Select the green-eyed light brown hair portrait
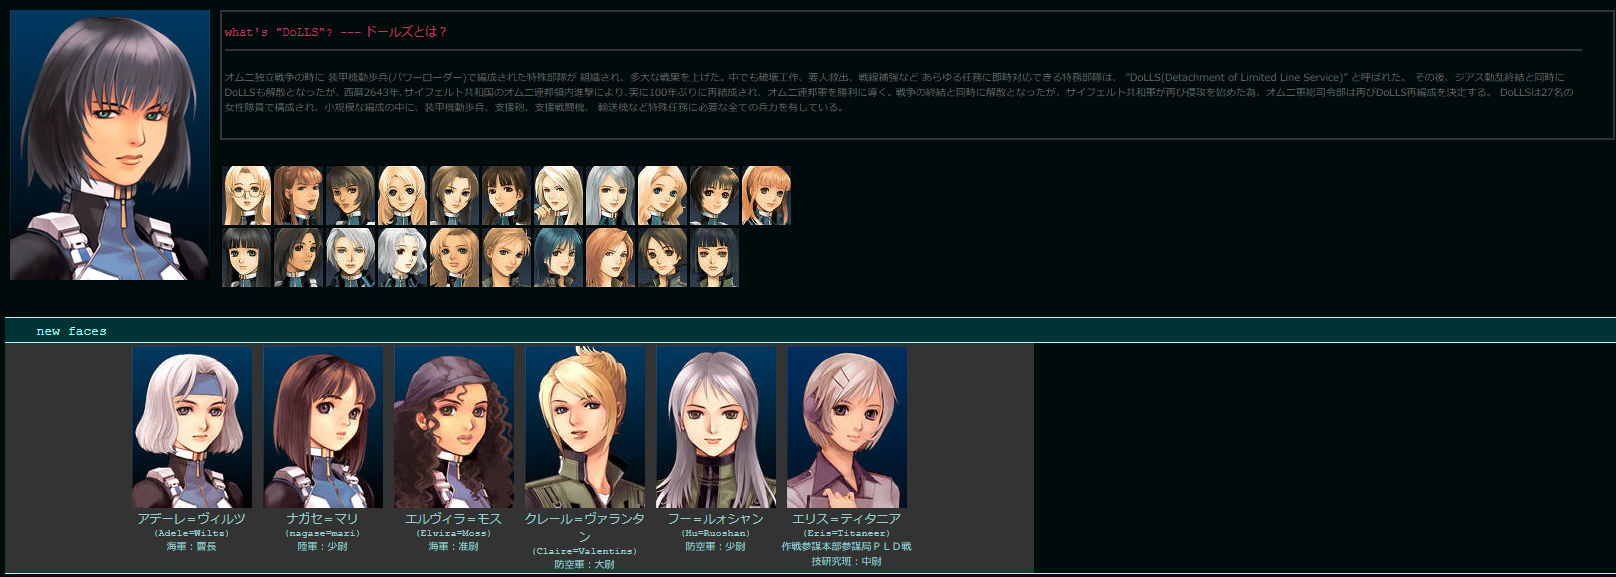The image size is (1616, 577). pos(455,257)
